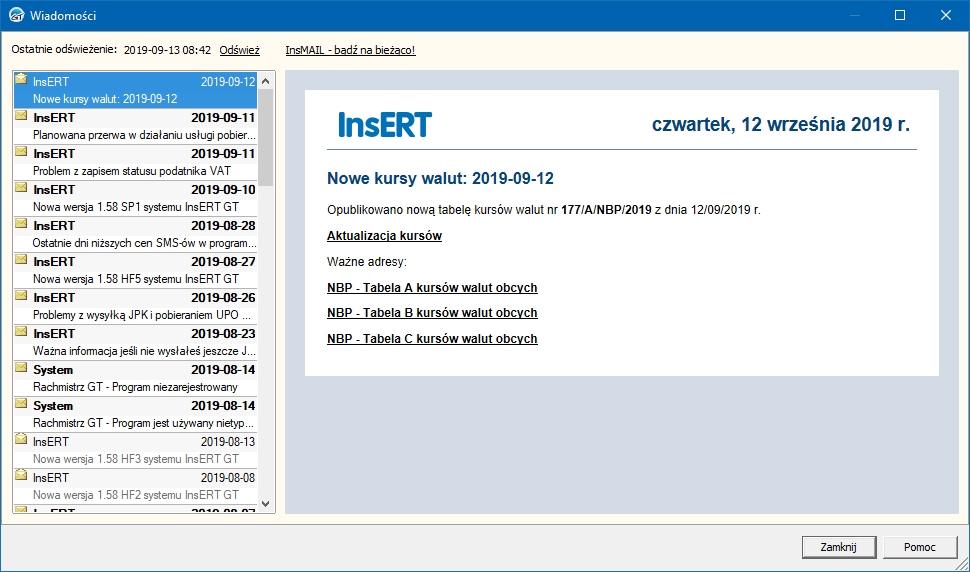Click date 2019-08-28 in message list
This screenshot has height=572, width=970.
pyautogui.click(x=223, y=226)
